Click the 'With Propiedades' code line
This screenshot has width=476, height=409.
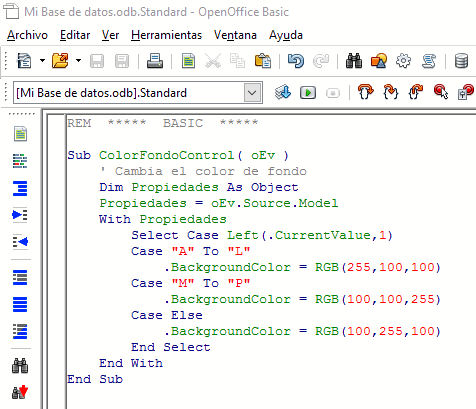pos(163,219)
